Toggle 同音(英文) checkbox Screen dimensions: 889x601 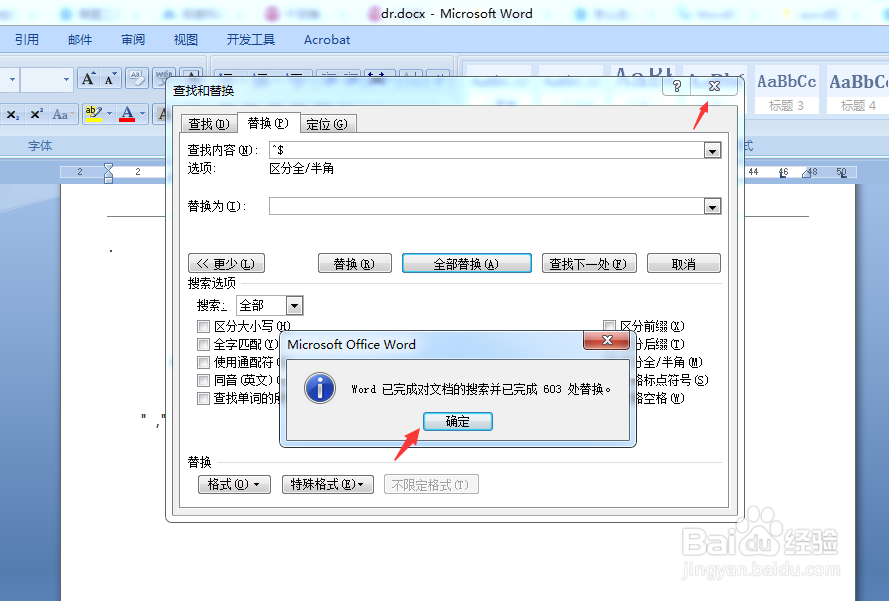pos(204,380)
